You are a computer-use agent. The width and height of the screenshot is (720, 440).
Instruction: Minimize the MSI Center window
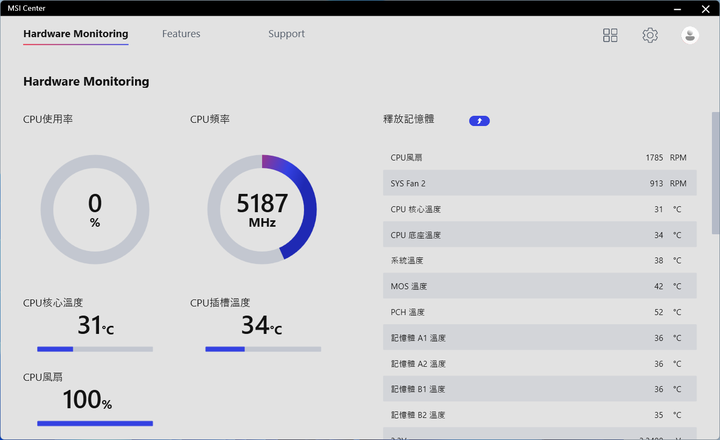click(x=677, y=9)
